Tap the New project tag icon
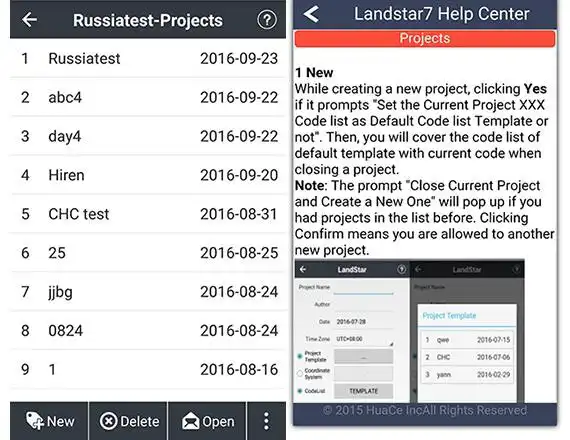570x440 pixels. (35, 421)
